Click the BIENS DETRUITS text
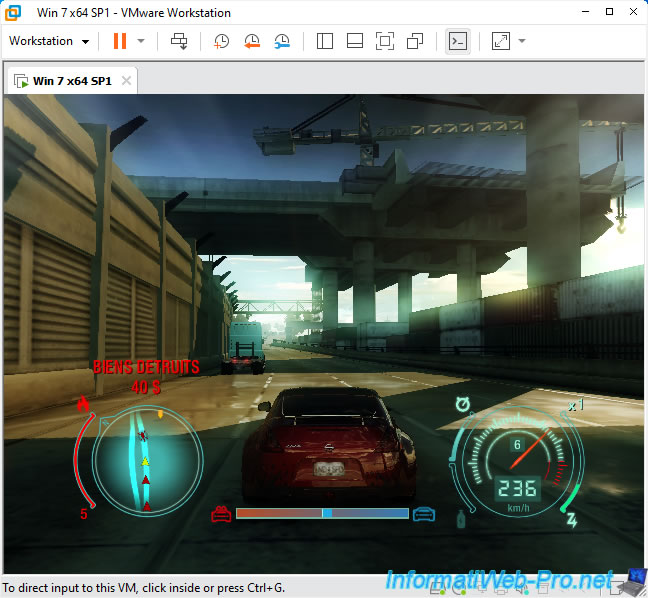This screenshot has height=598, width=648. [x=146, y=367]
